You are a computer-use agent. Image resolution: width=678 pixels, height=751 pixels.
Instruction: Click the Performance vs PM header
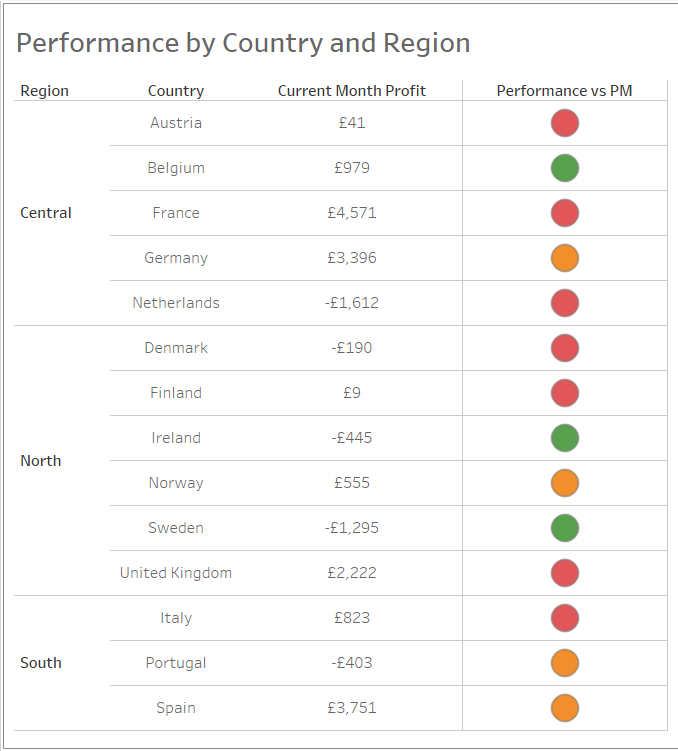click(565, 91)
